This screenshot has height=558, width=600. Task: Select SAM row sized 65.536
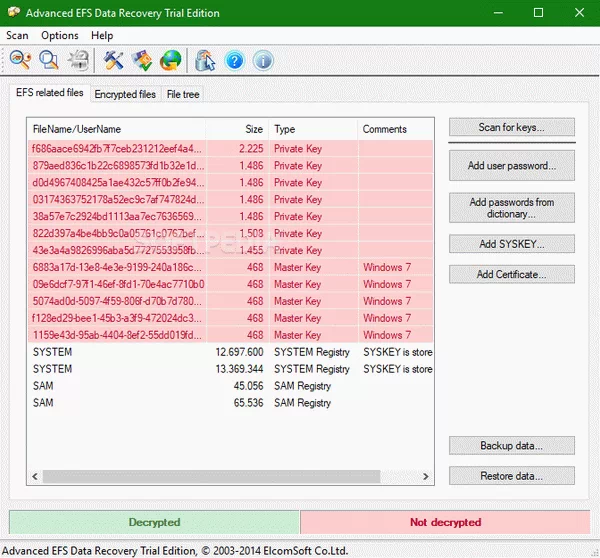click(230, 403)
